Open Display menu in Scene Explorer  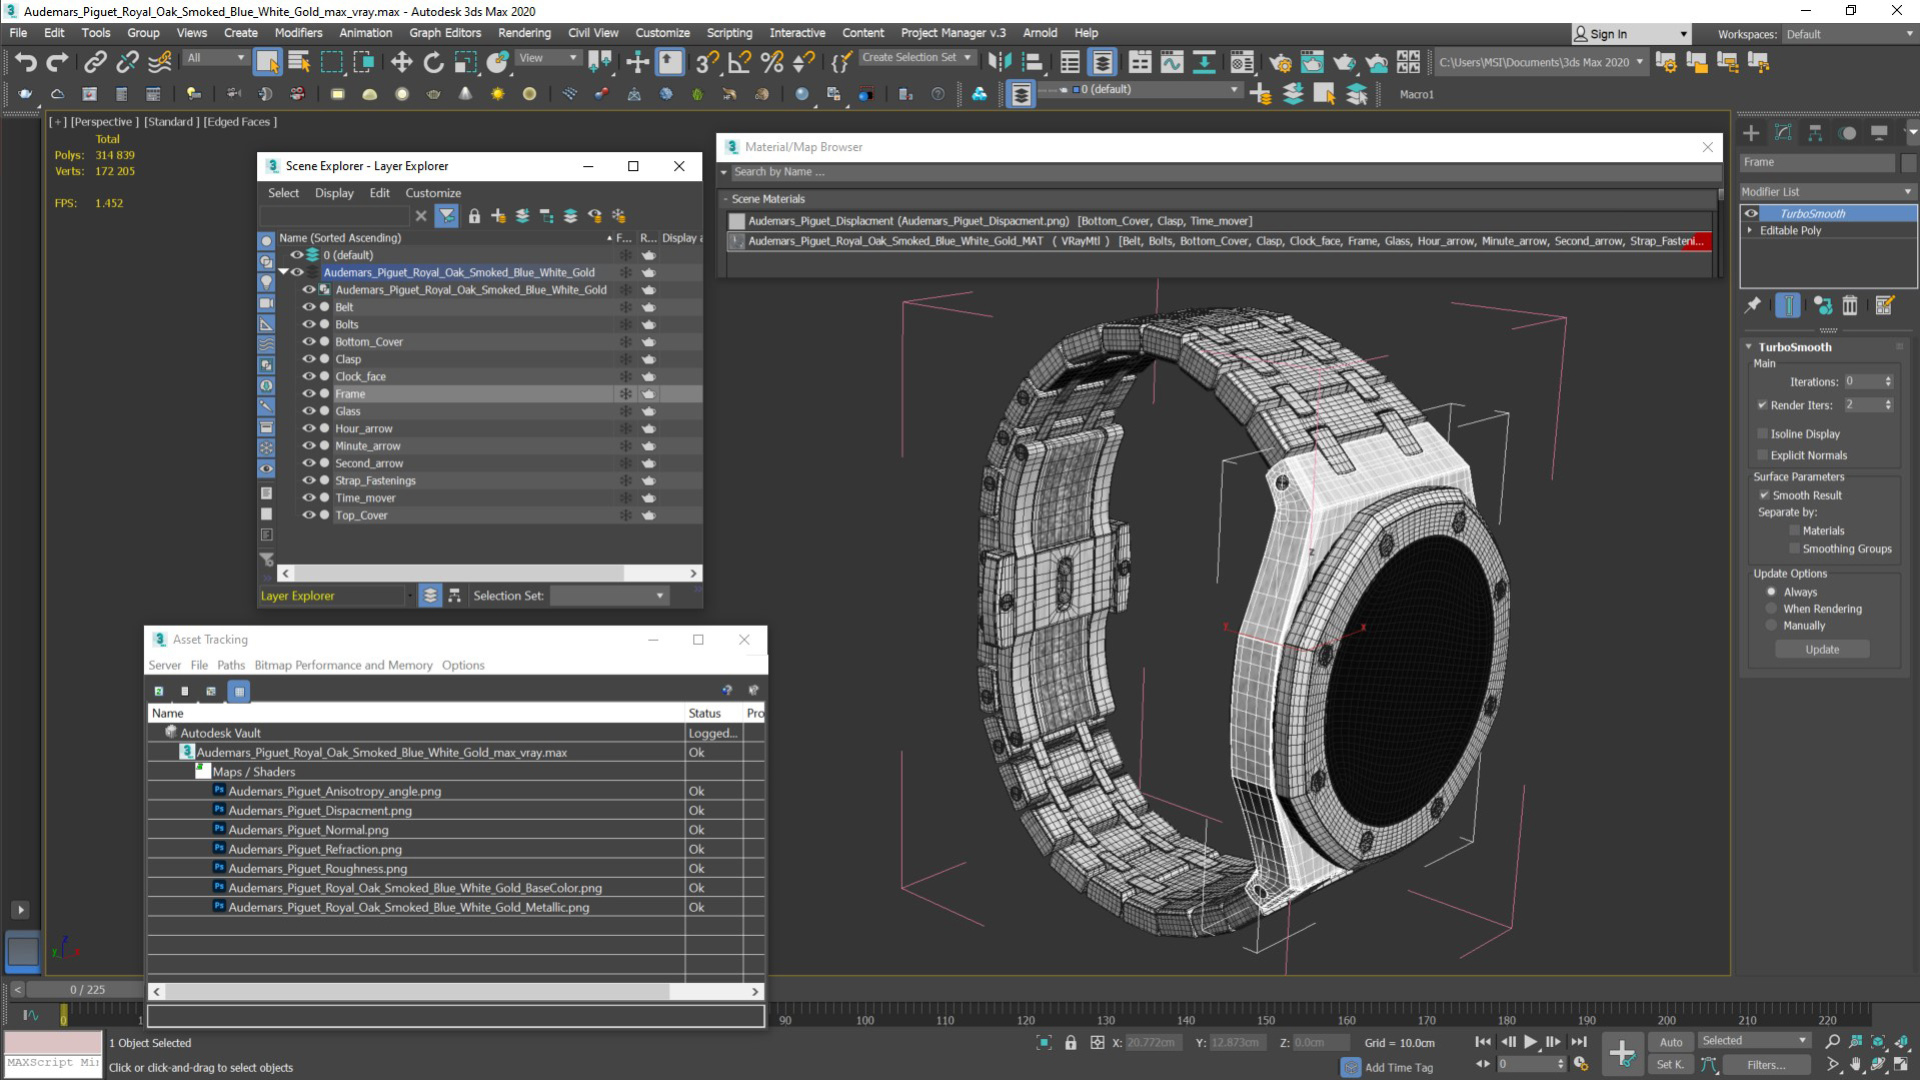334,193
